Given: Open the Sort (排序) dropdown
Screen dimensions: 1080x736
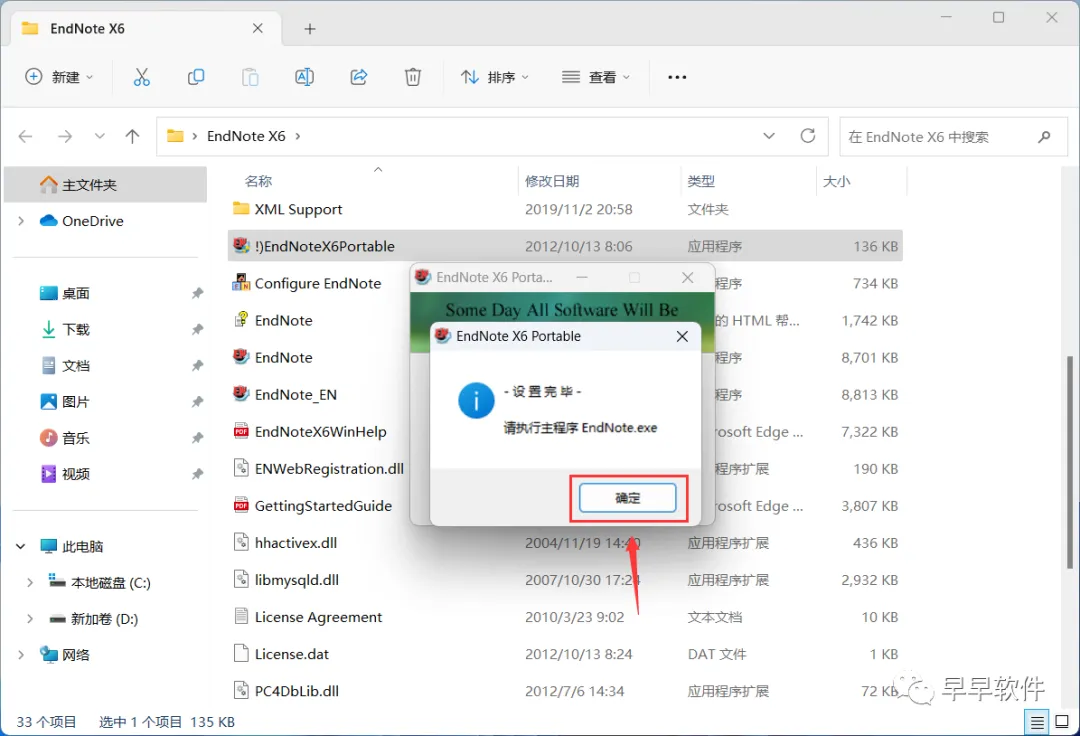Looking at the screenshot, I should (x=495, y=77).
